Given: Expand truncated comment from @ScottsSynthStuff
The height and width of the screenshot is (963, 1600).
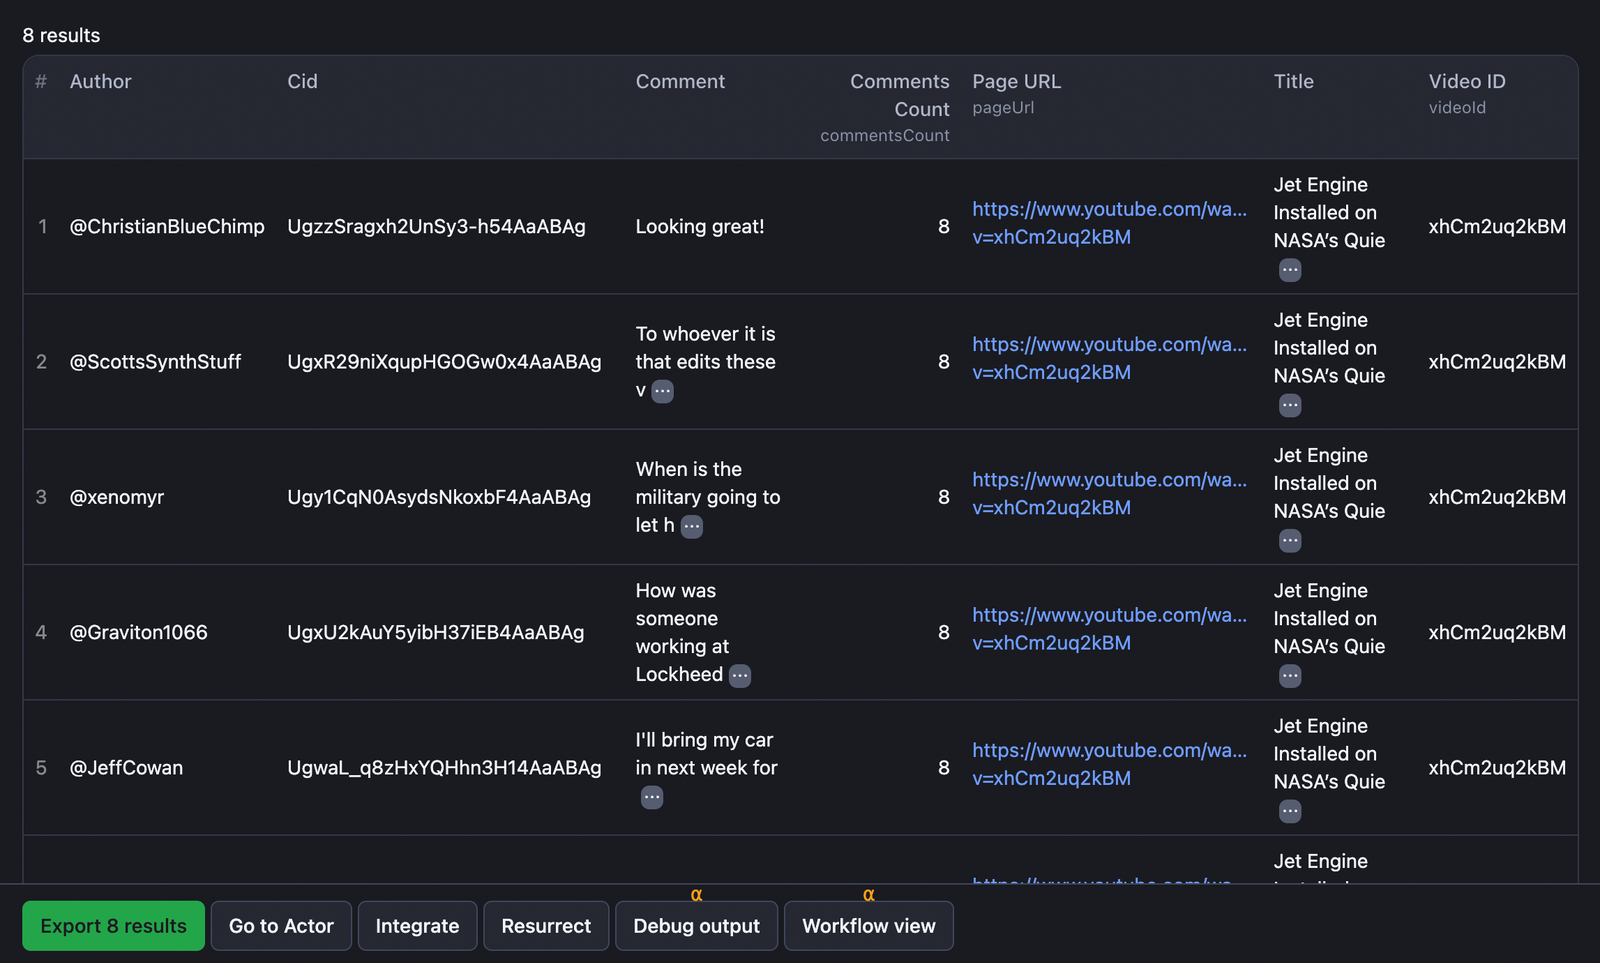Looking at the screenshot, I should [662, 392].
